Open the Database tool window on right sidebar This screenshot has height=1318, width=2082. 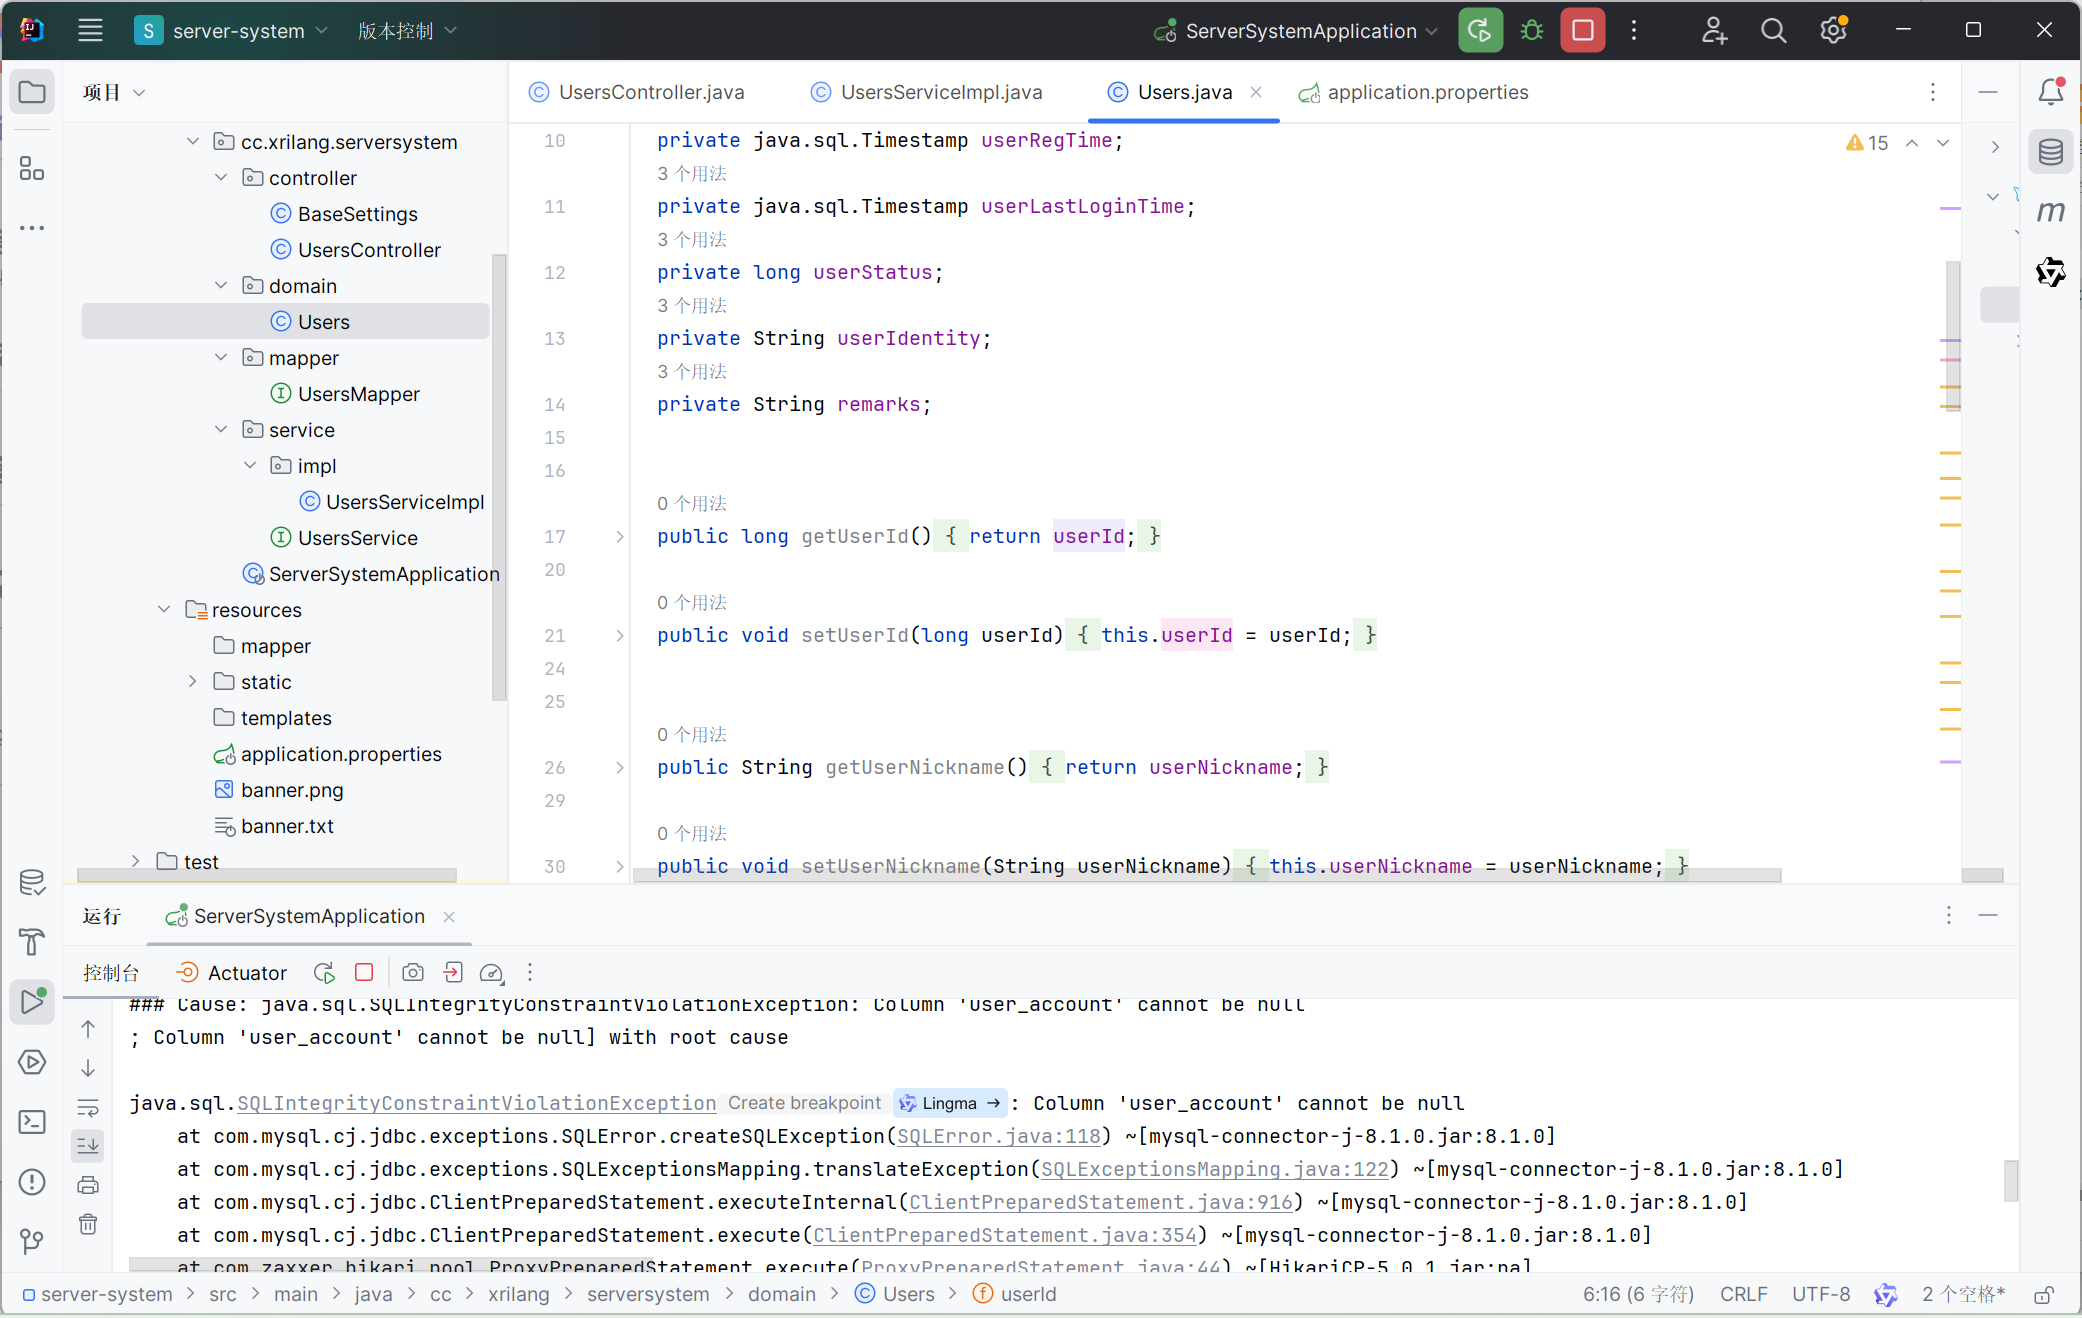click(x=2051, y=152)
